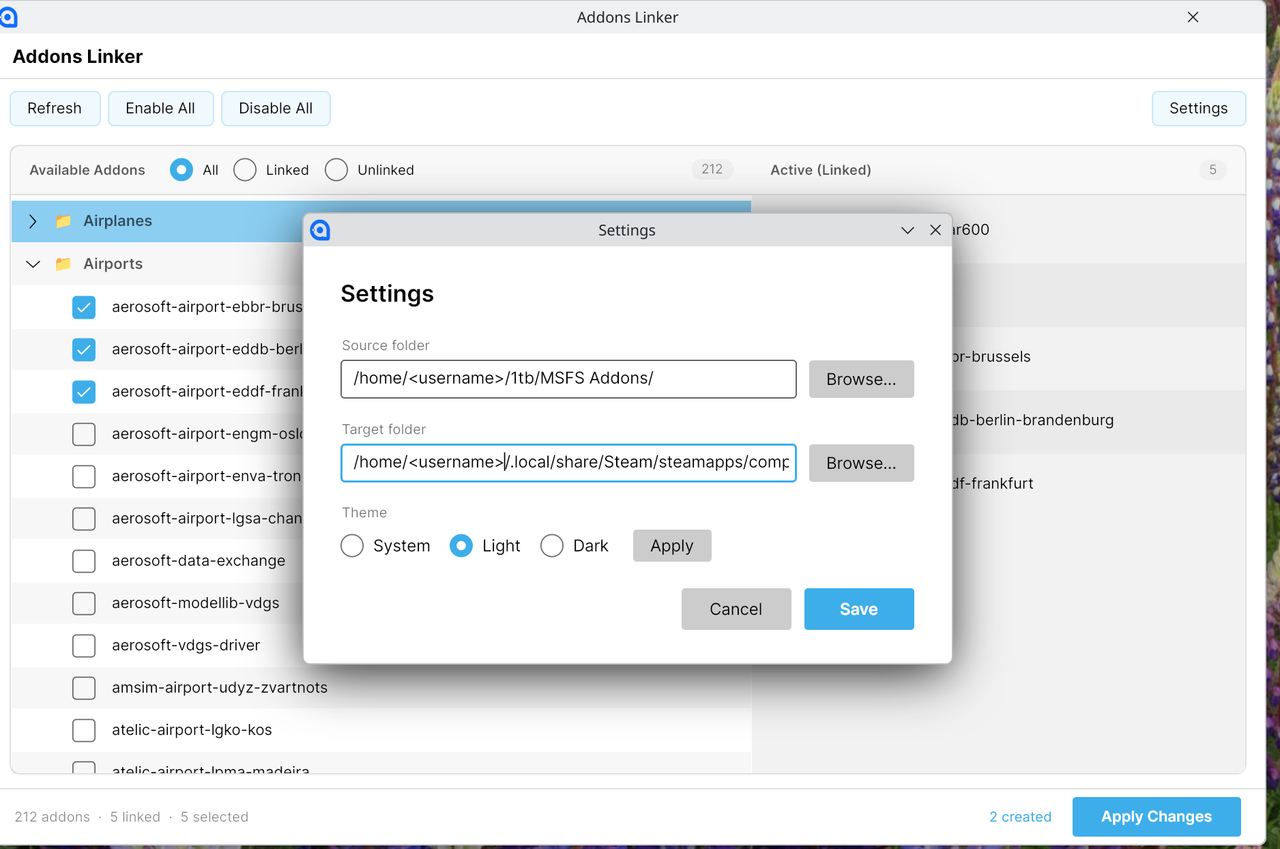Click the Active linked count badge showing 5

1213,170
